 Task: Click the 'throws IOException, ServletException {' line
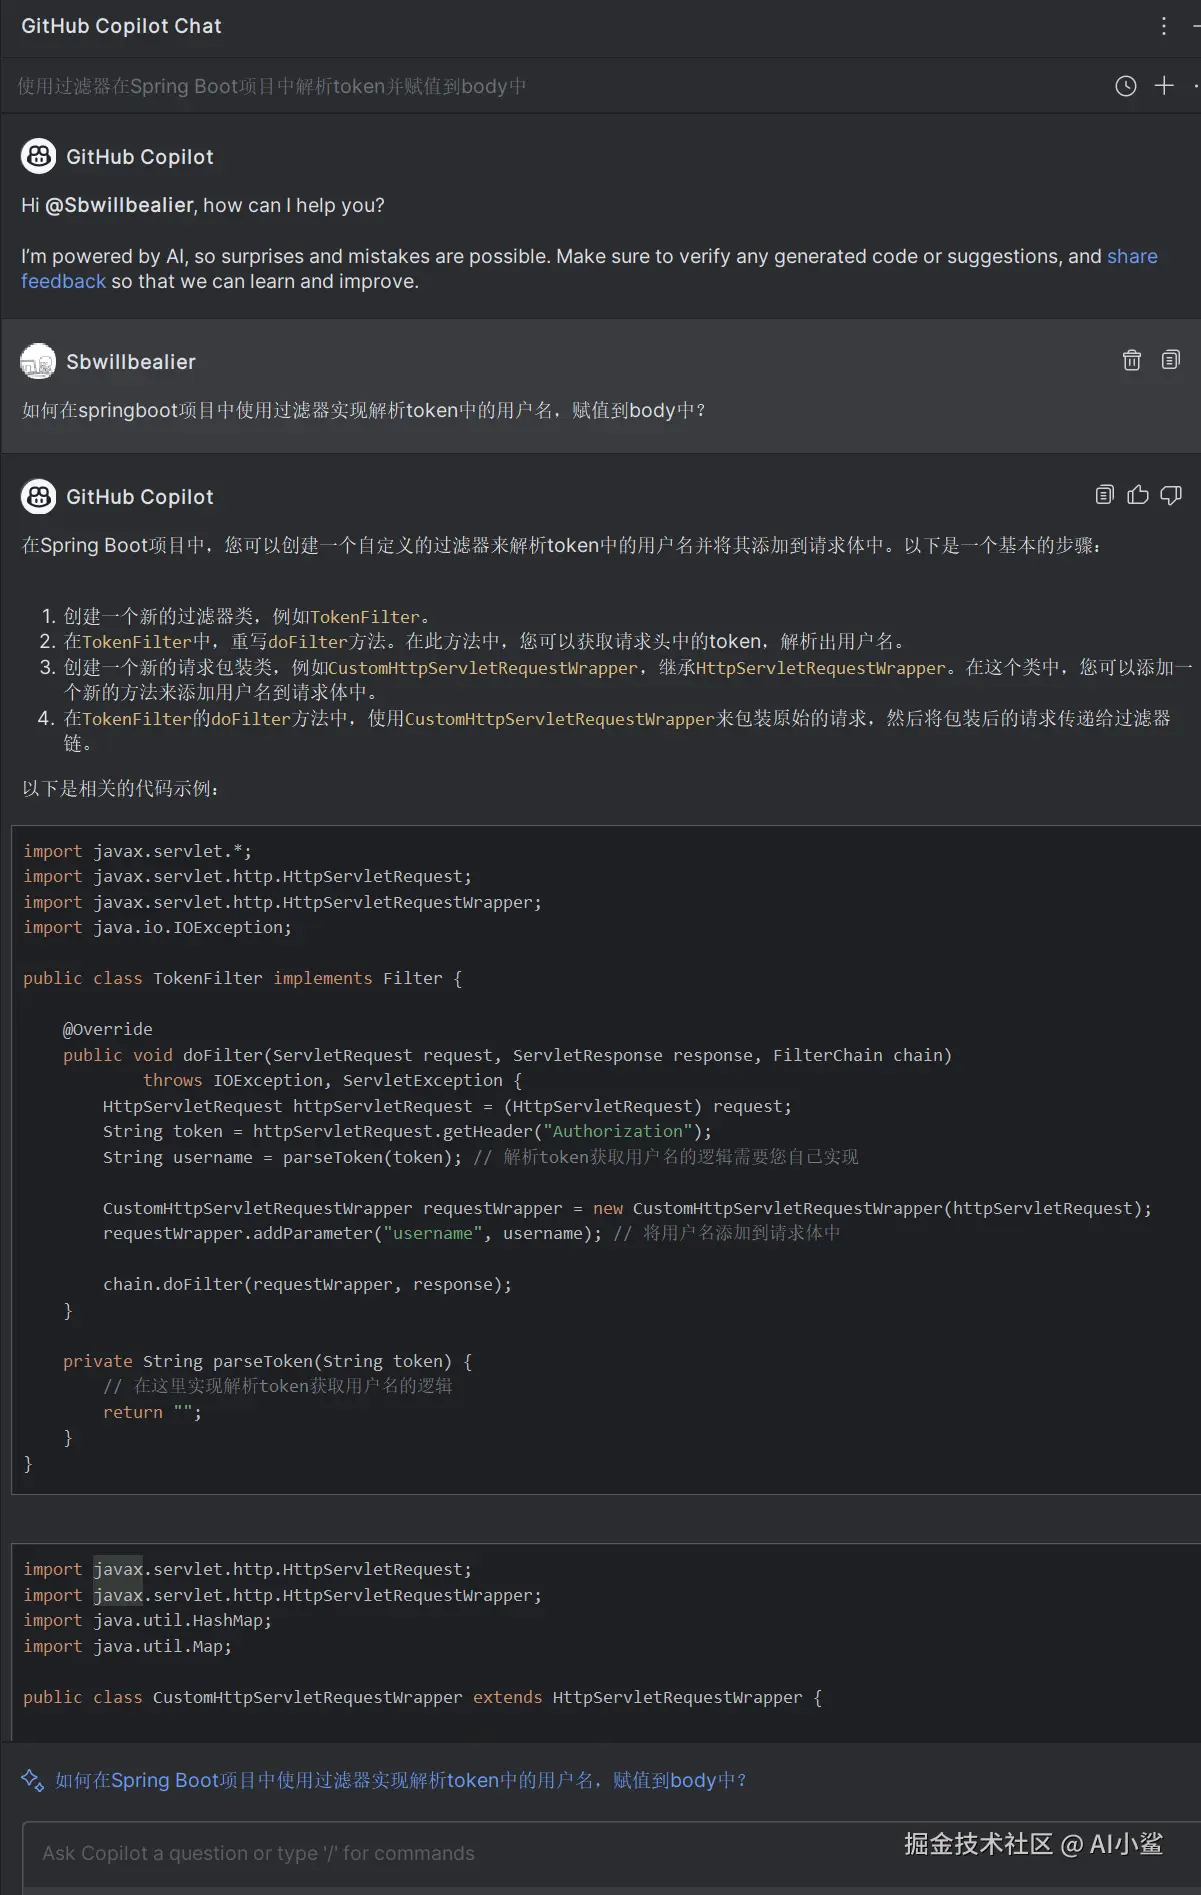[332, 1080]
